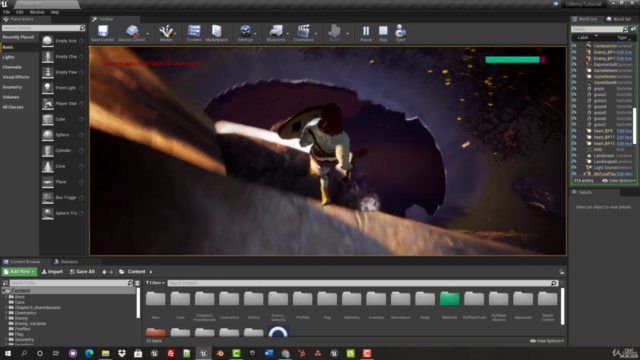Click Content Browser history back arrow
The image size is (640, 360).
[104, 272]
